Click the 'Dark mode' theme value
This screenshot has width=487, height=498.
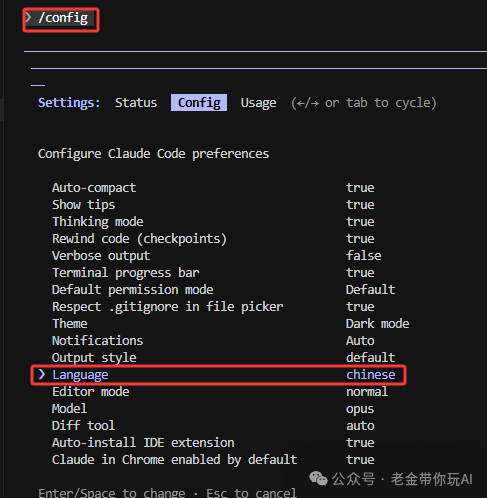click(378, 324)
